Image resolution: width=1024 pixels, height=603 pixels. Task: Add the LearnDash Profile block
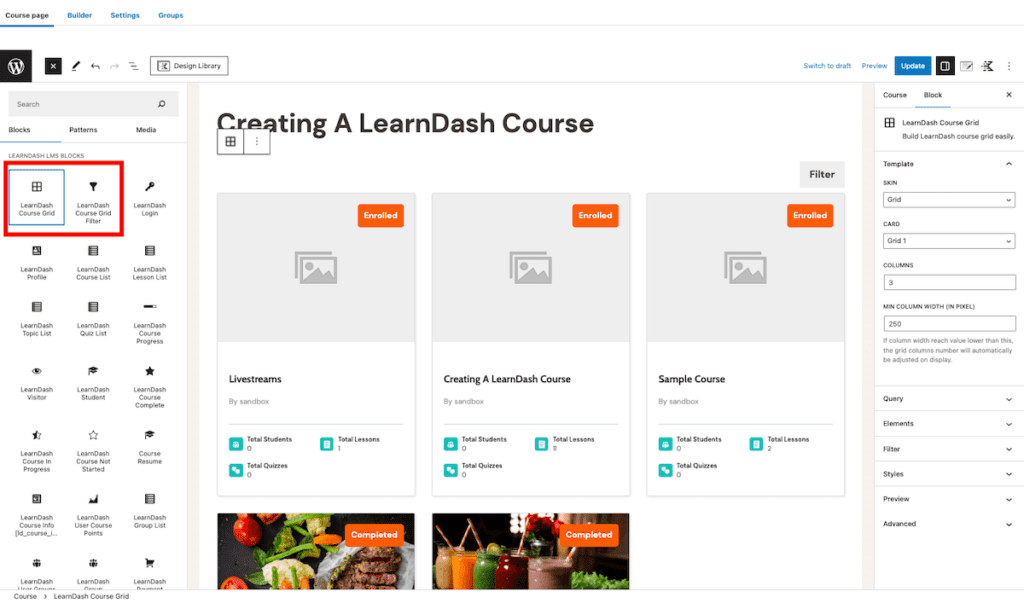(x=37, y=261)
